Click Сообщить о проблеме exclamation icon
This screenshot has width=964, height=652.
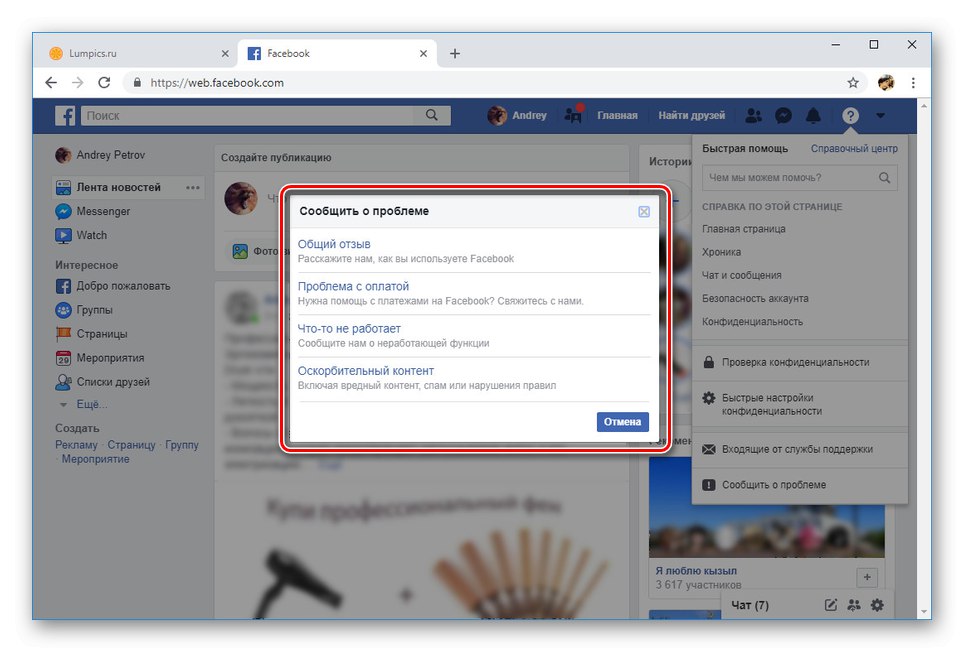(x=708, y=485)
